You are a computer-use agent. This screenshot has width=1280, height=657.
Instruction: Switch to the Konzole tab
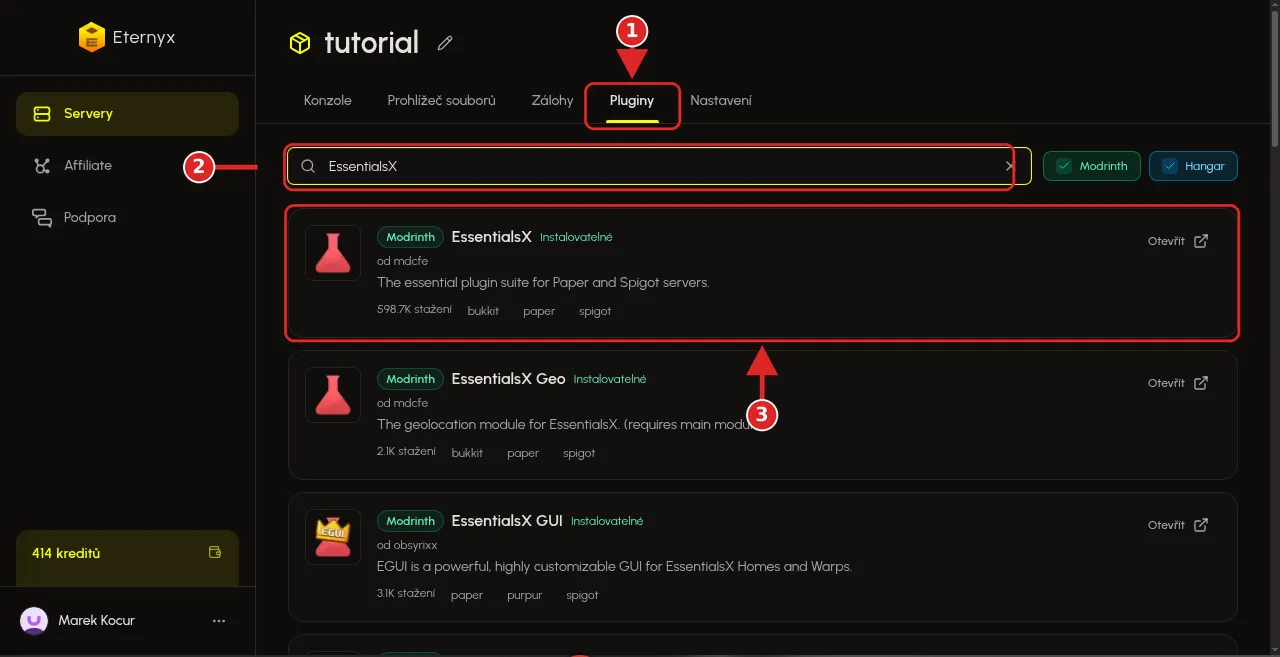327,101
